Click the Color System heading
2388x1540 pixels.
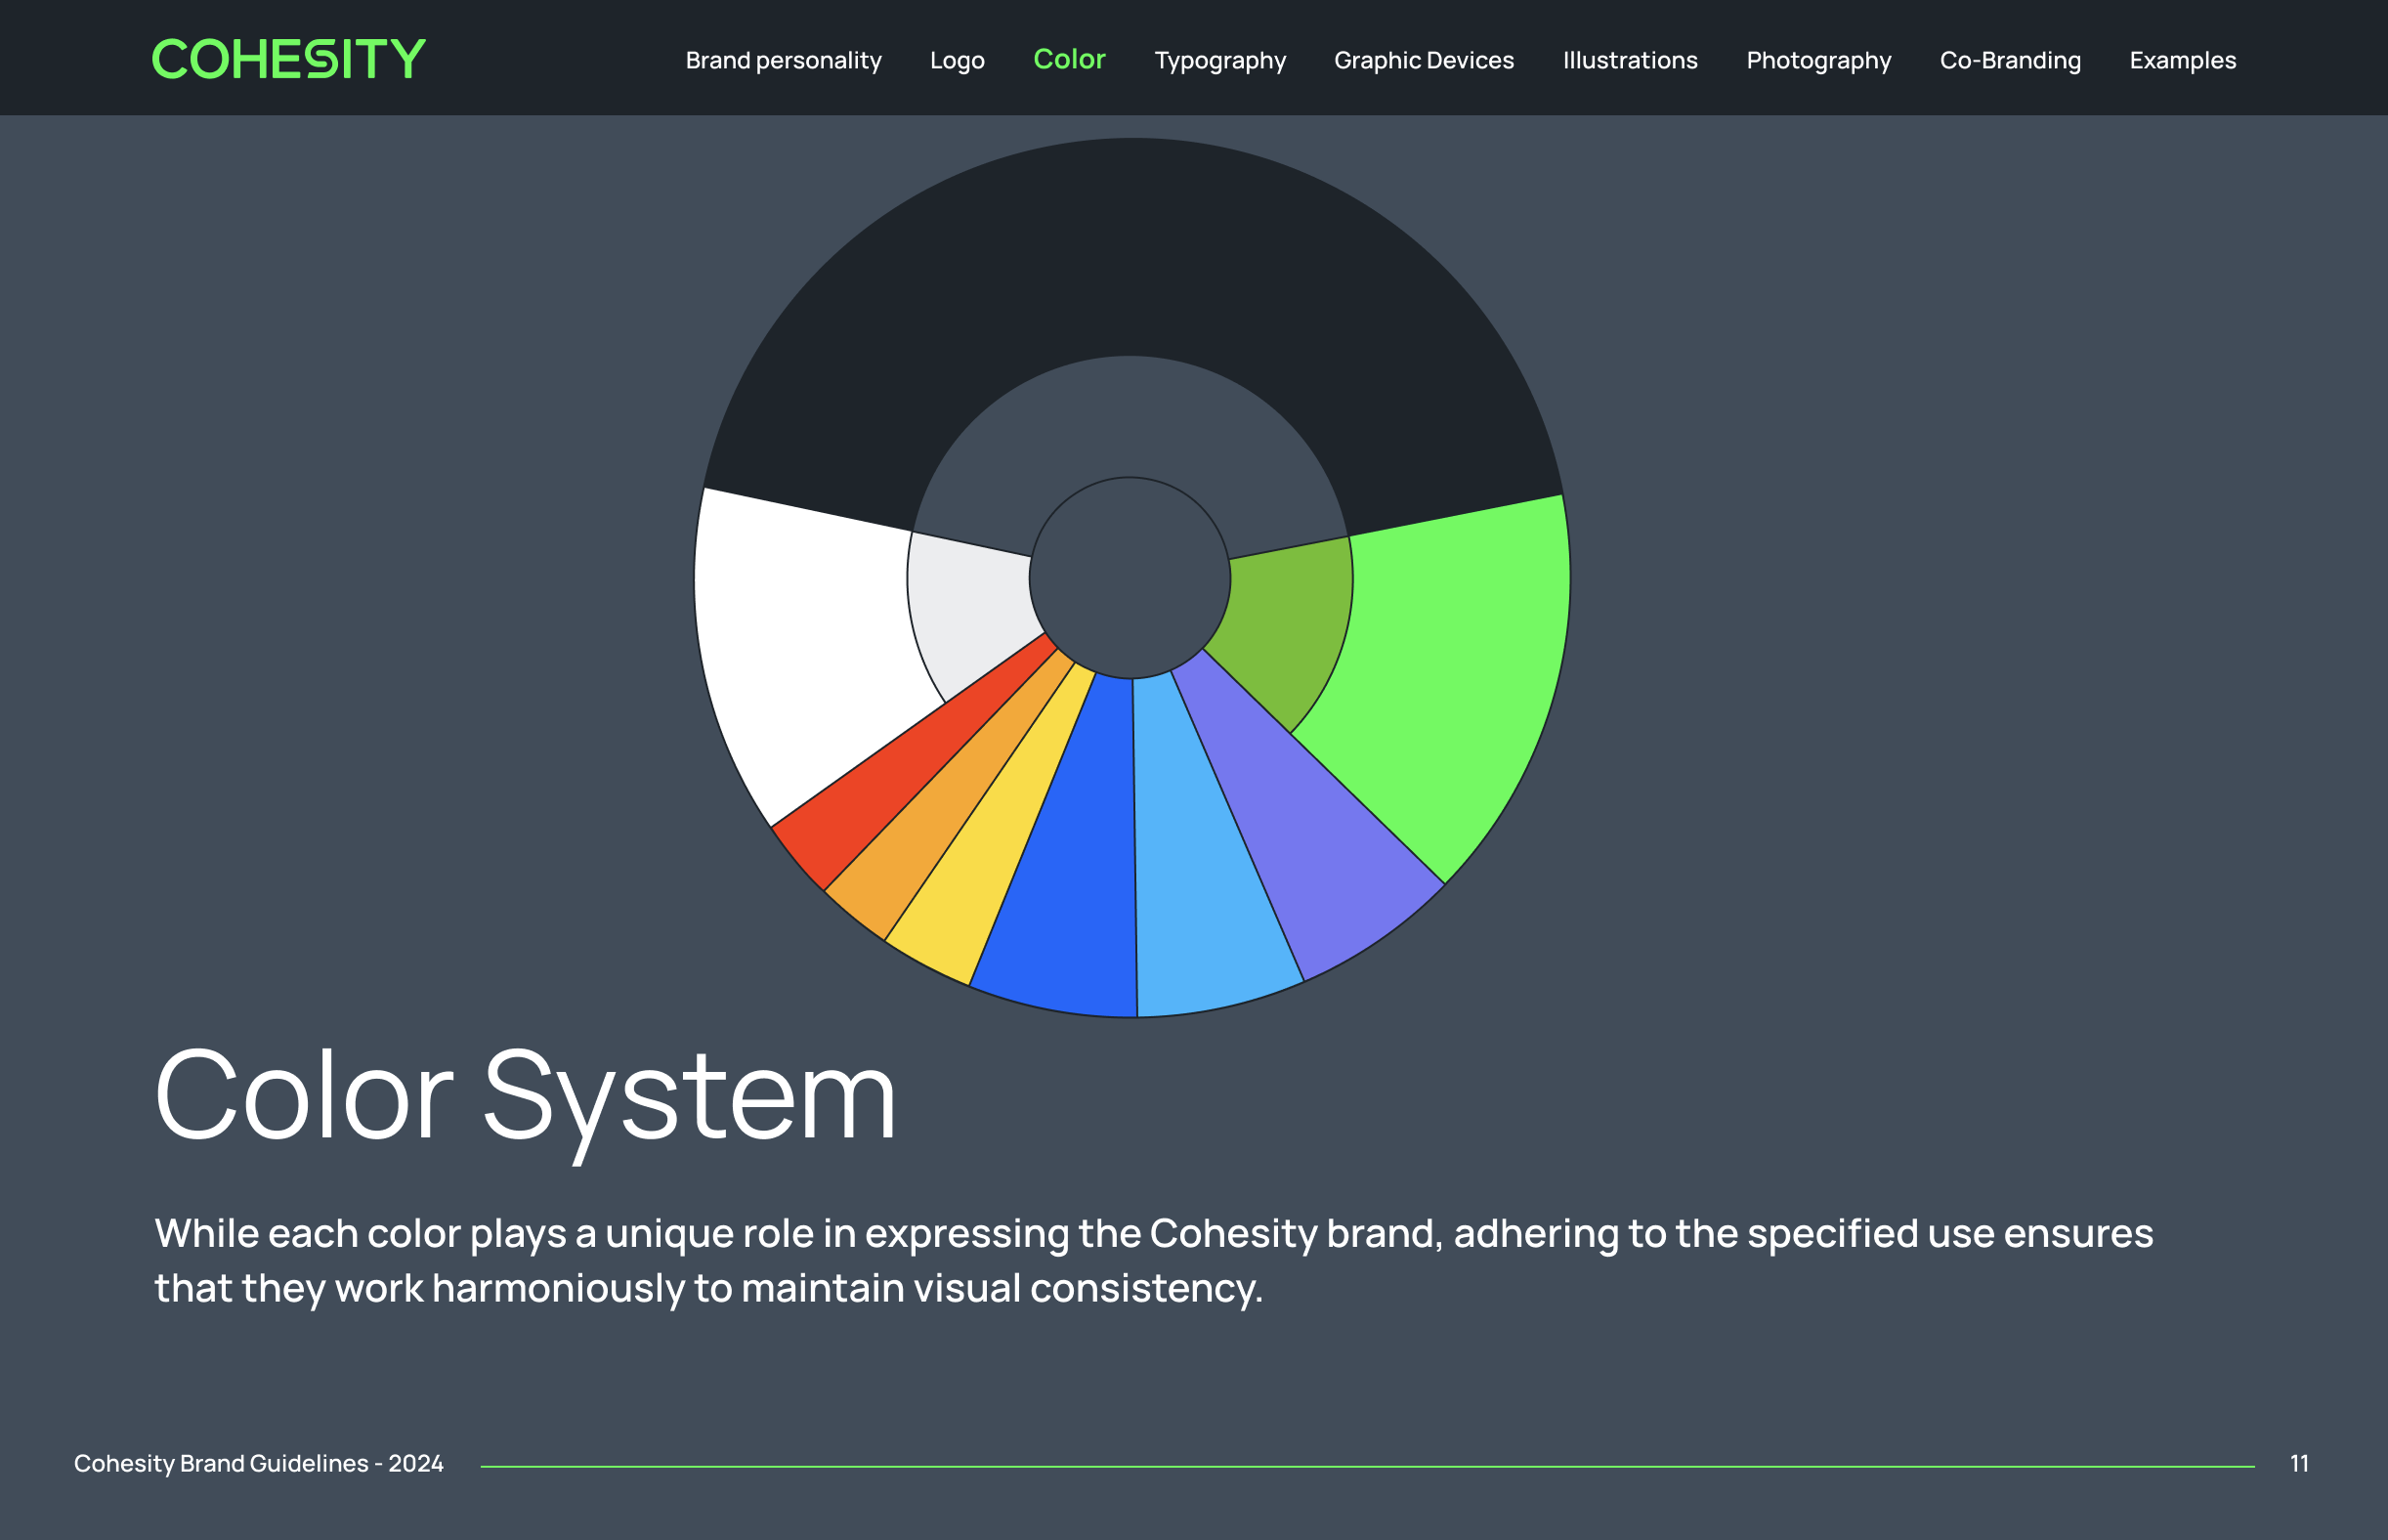click(525, 1097)
